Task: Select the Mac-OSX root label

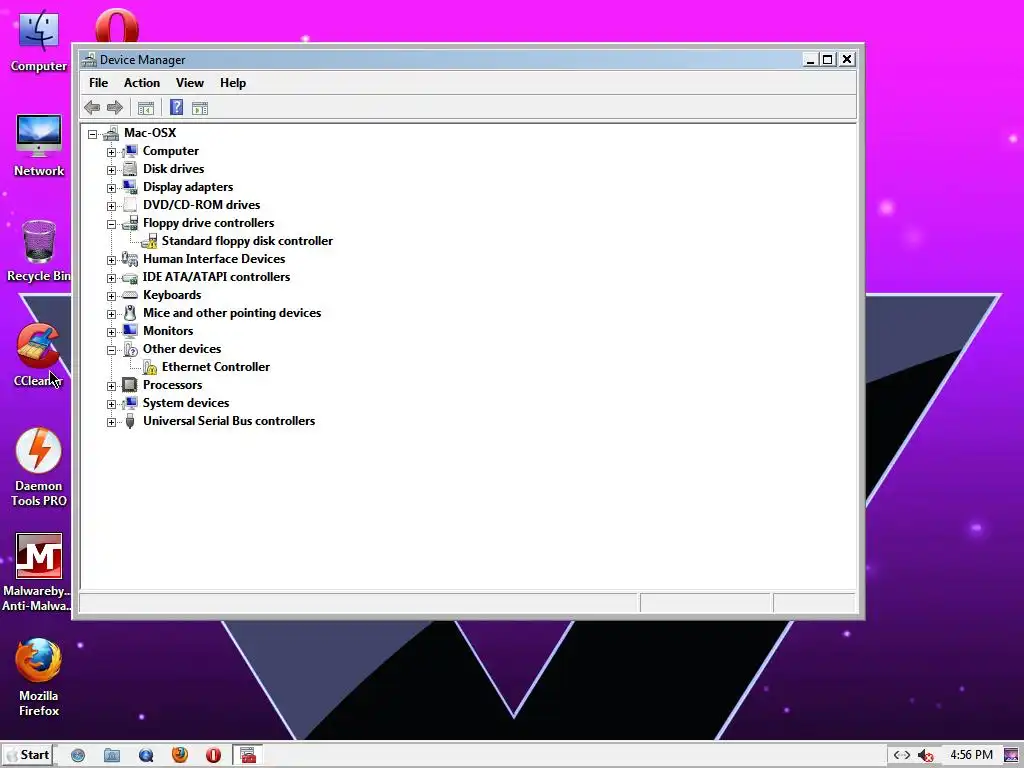Action: click(x=150, y=133)
